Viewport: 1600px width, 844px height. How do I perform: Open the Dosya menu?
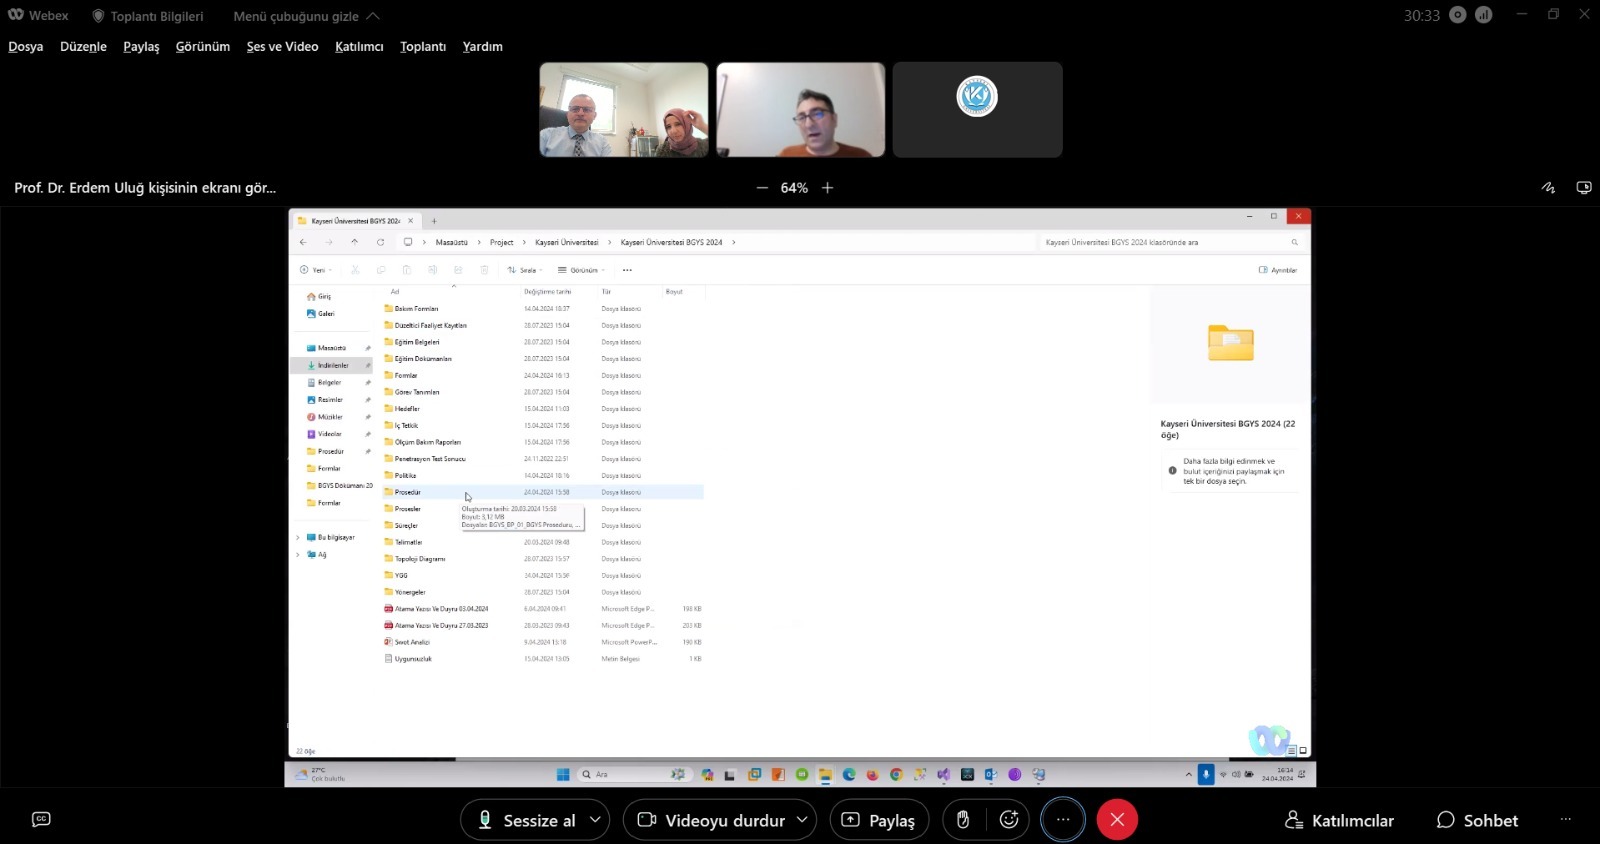point(26,46)
